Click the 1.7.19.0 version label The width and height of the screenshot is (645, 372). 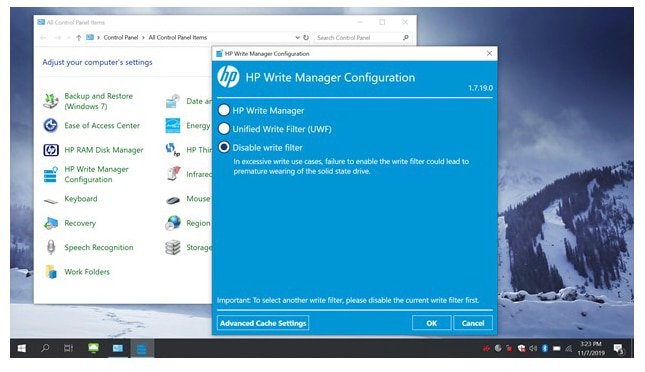click(480, 88)
